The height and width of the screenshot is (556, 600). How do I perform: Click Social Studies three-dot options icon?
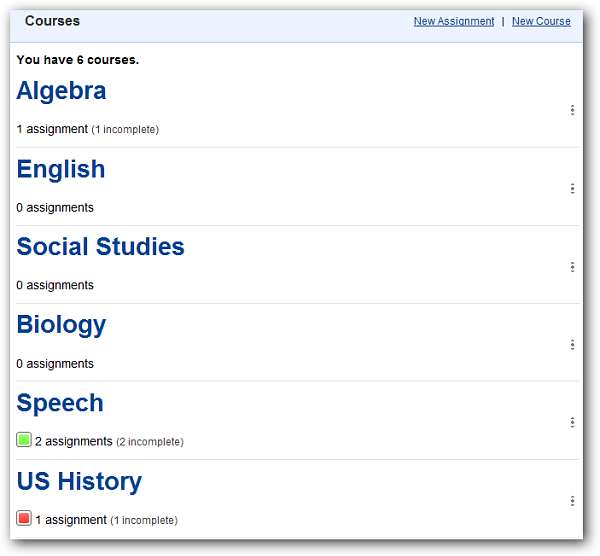[572, 267]
